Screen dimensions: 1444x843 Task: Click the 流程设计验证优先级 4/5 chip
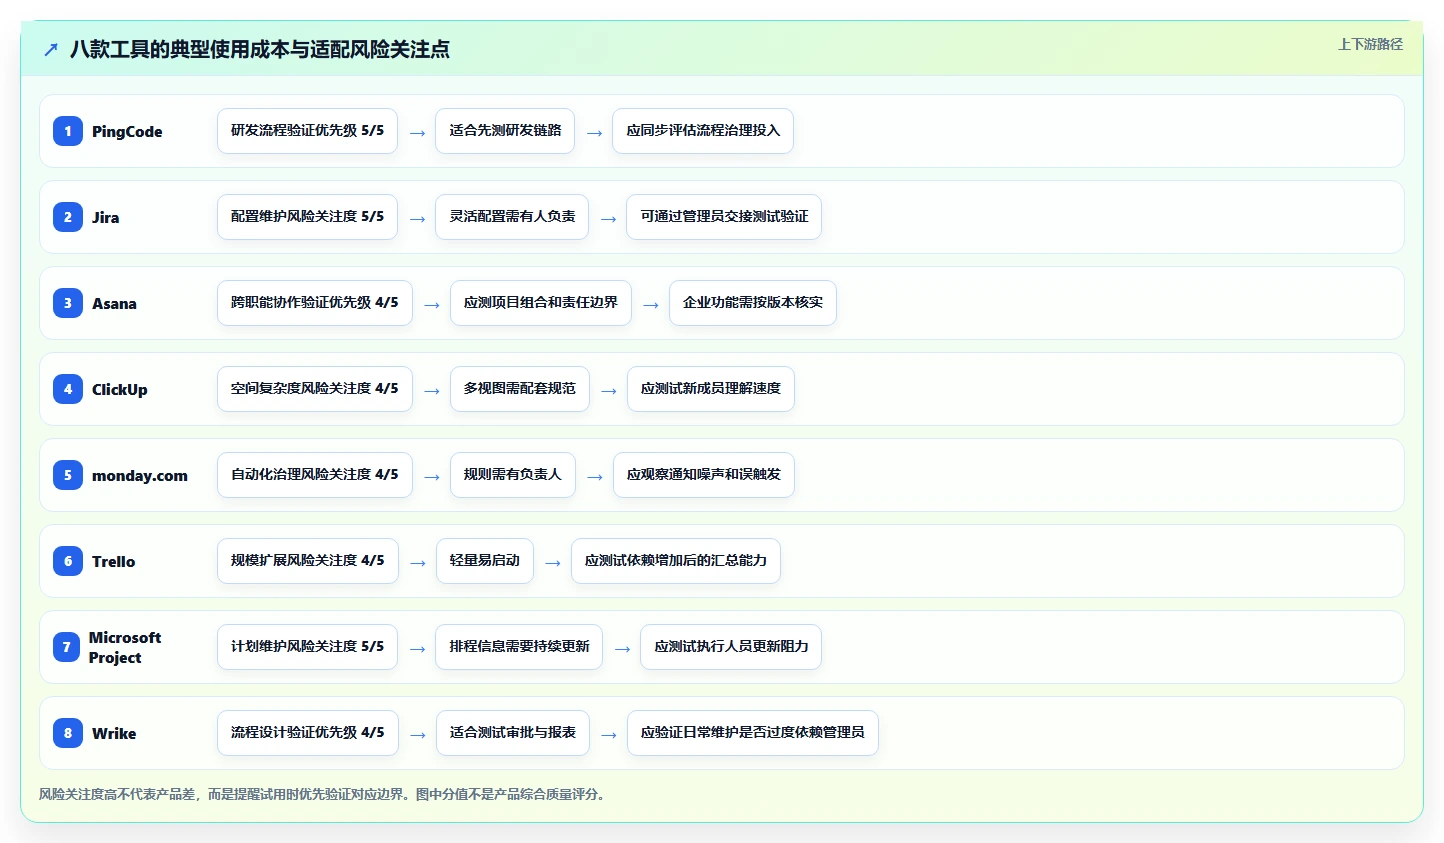(308, 733)
